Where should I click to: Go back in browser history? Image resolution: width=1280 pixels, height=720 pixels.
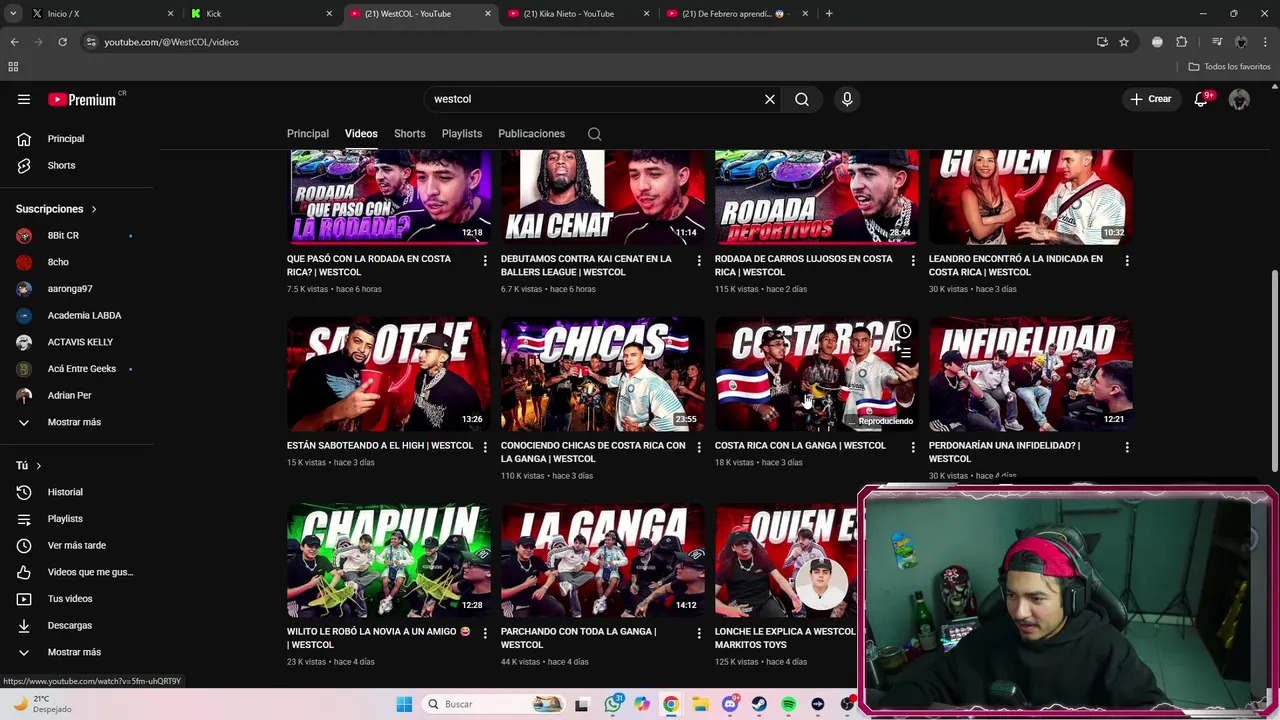click(x=14, y=42)
